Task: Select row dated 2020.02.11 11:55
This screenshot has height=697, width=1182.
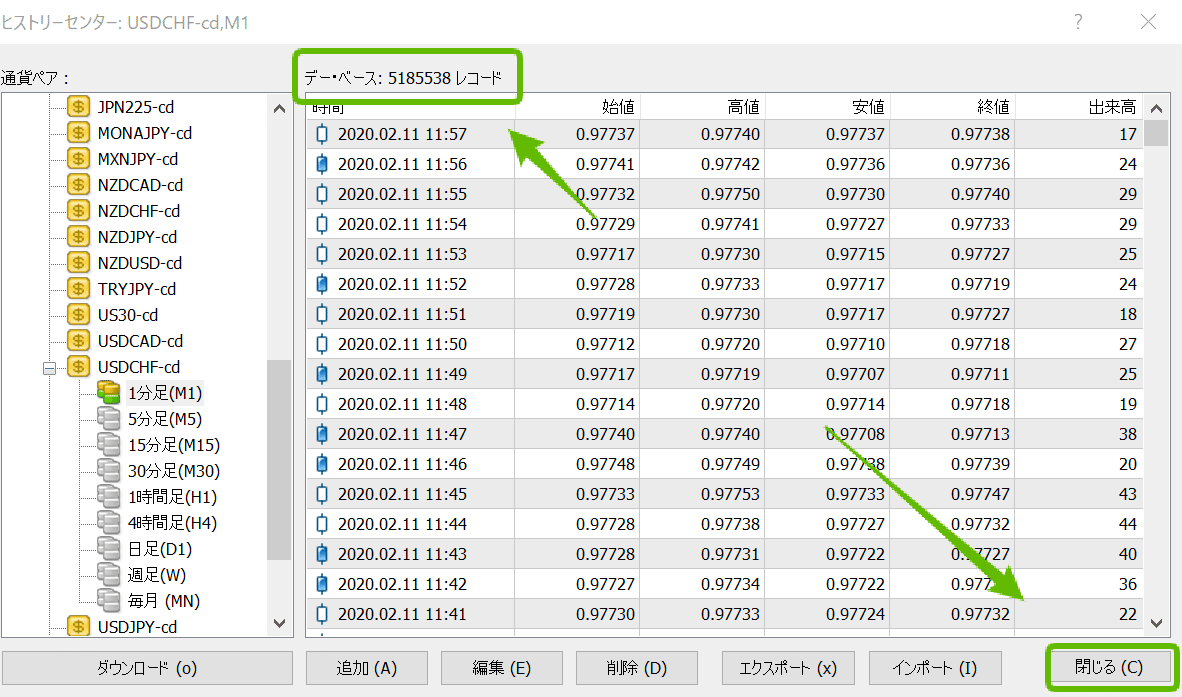Action: pyautogui.click(x=724, y=194)
